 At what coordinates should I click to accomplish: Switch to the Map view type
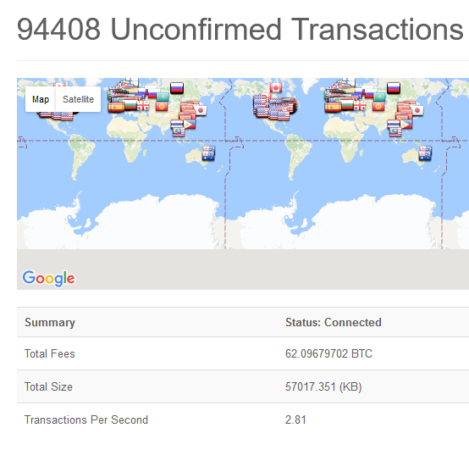coord(40,99)
